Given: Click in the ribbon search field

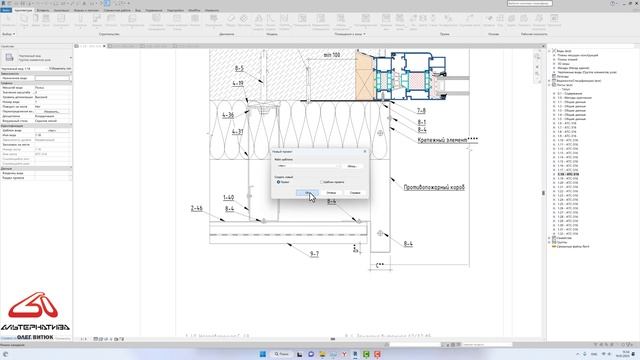Looking at the screenshot, I should pos(530,3).
